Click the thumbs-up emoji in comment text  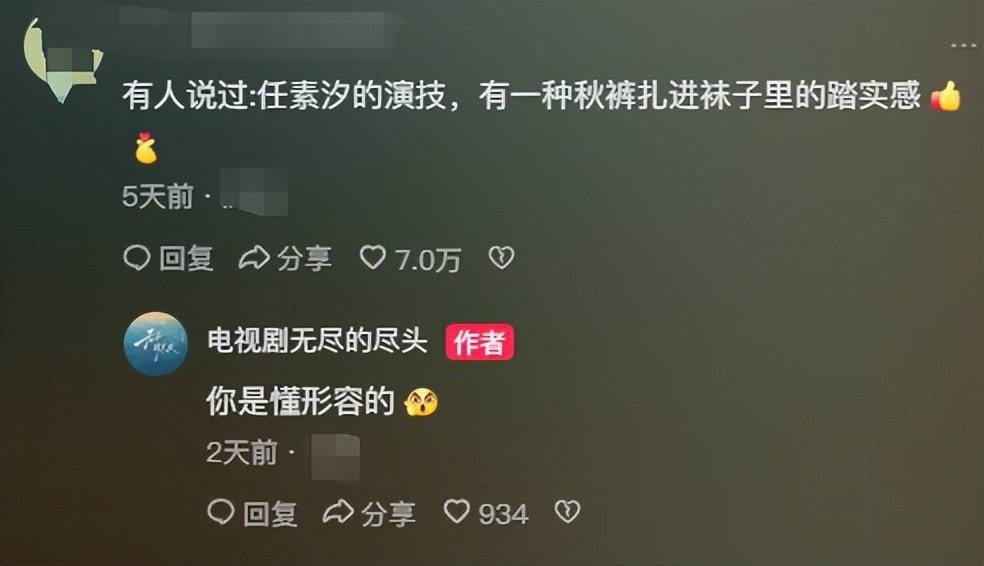[x=946, y=96]
